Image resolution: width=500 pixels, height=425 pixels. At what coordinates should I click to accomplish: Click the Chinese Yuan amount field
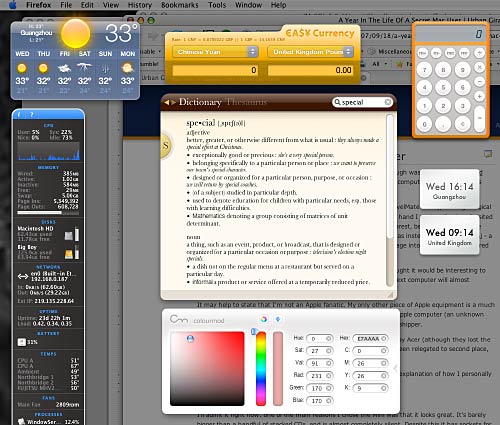click(x=215, y=70)
